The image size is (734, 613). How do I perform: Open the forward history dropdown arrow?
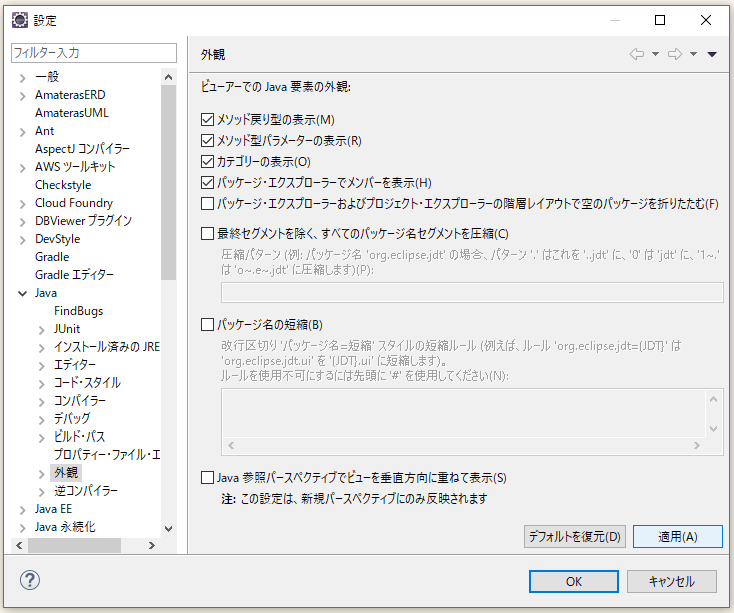click(693, 54)
